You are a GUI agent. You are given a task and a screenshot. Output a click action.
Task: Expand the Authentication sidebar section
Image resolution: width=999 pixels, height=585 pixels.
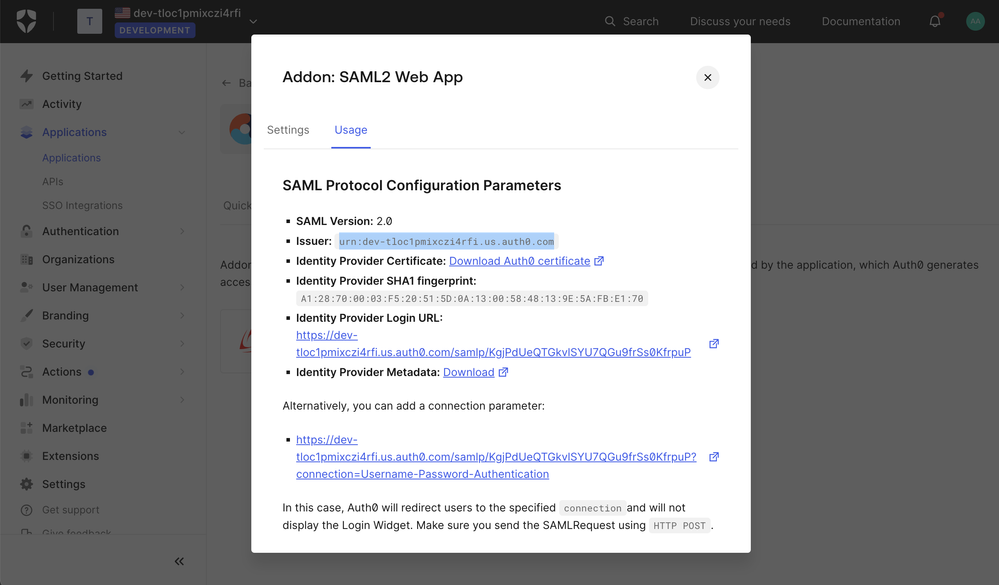182,231
